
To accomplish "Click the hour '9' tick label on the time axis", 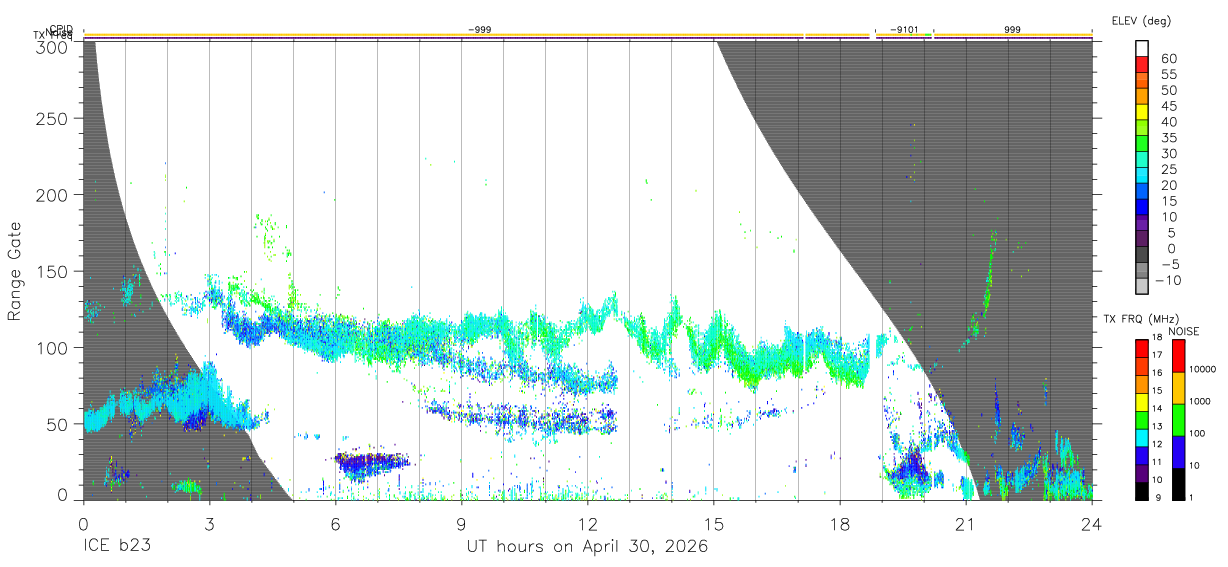I will pyautogui.click(x=461, y=524).
